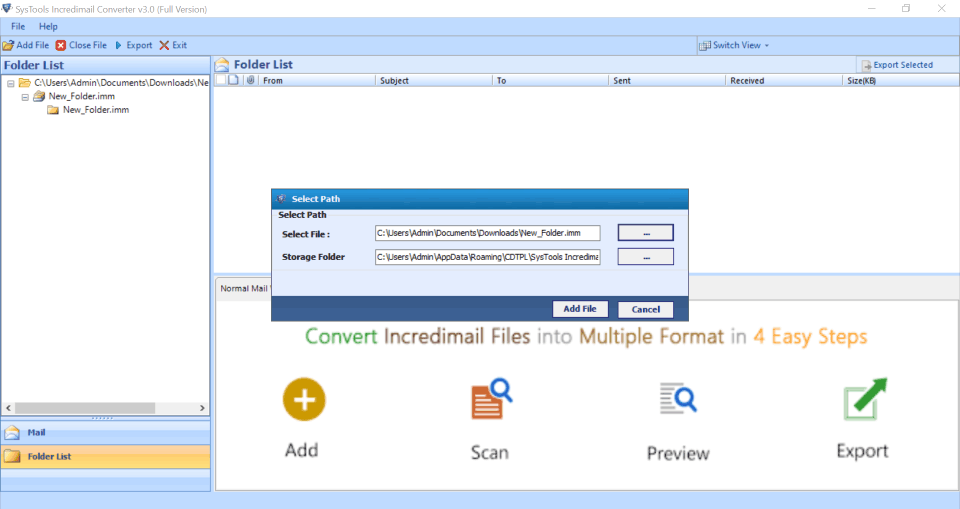The width and height of the screenshot is (960, 509).
Task: Click the Export Selected button
Action: 897,65
